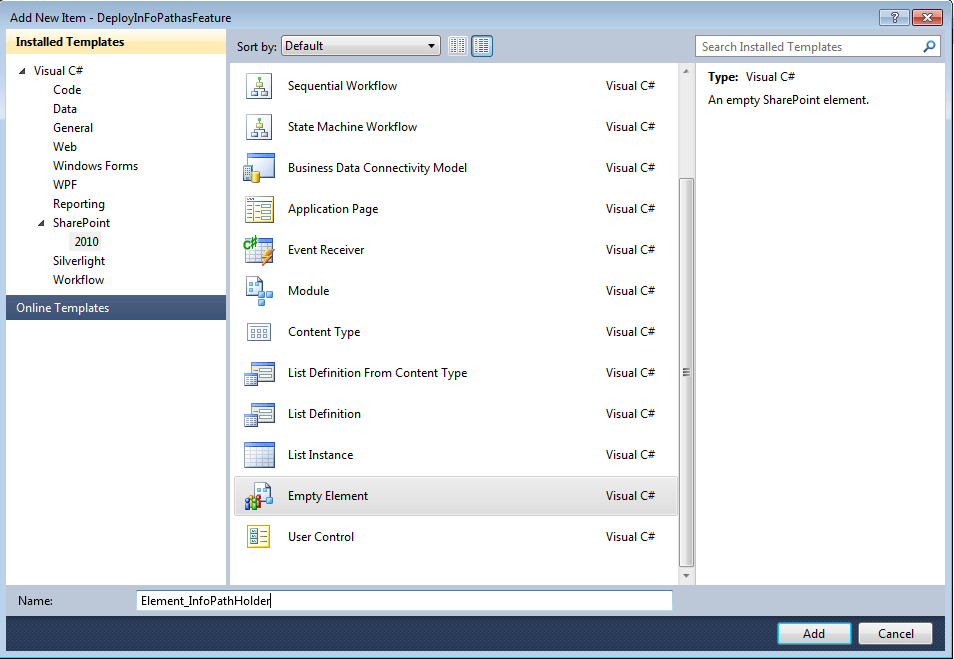The image size is (954, 659).
Task: Switch to small icons view
Action: point(458,46)
